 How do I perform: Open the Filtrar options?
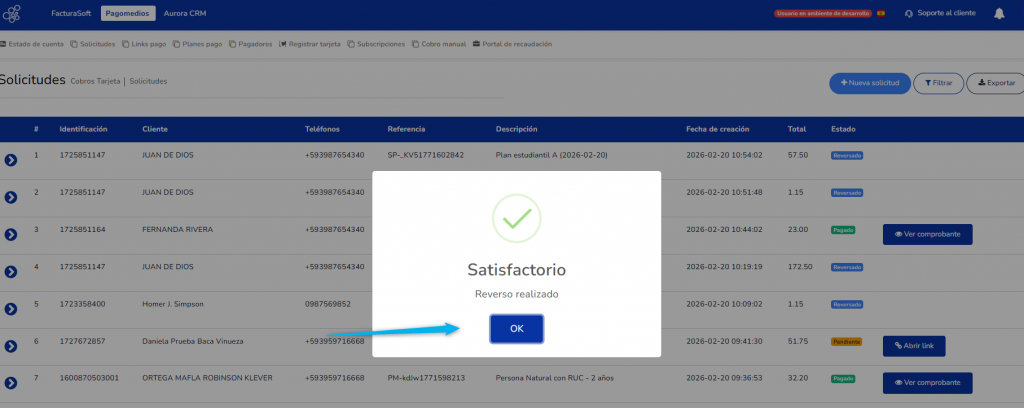(938, 83)
